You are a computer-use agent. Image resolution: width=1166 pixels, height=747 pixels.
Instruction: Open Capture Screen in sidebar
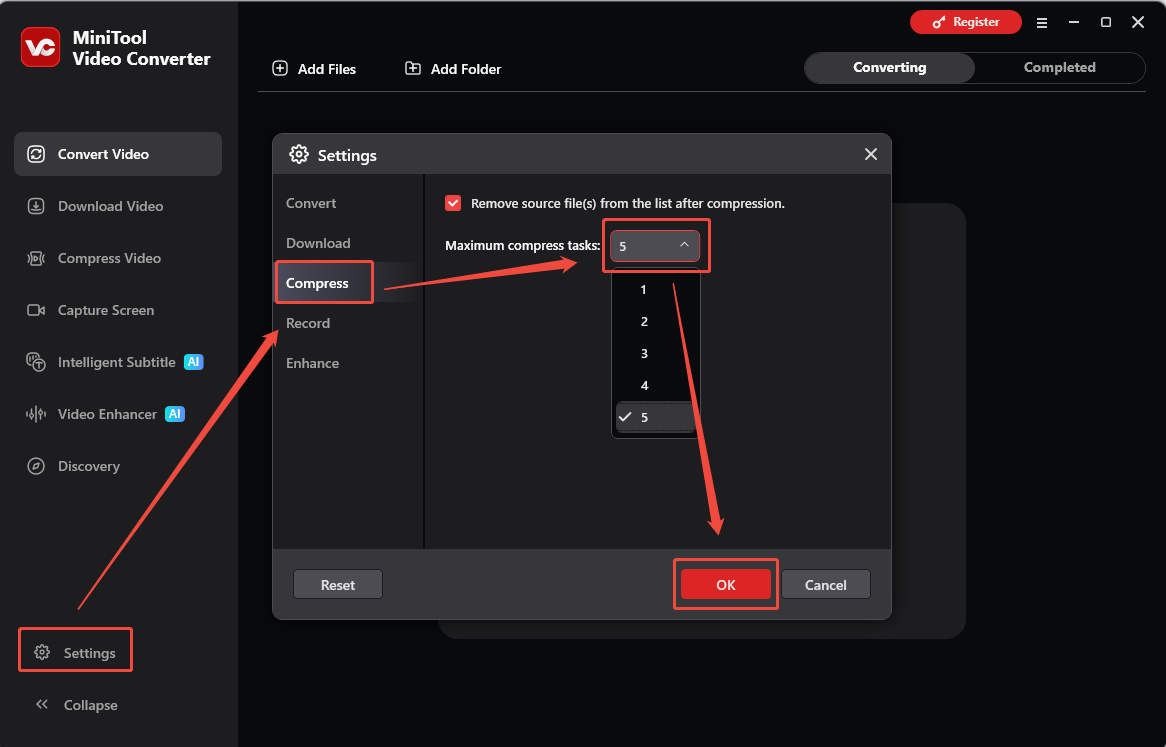(117, 310)
